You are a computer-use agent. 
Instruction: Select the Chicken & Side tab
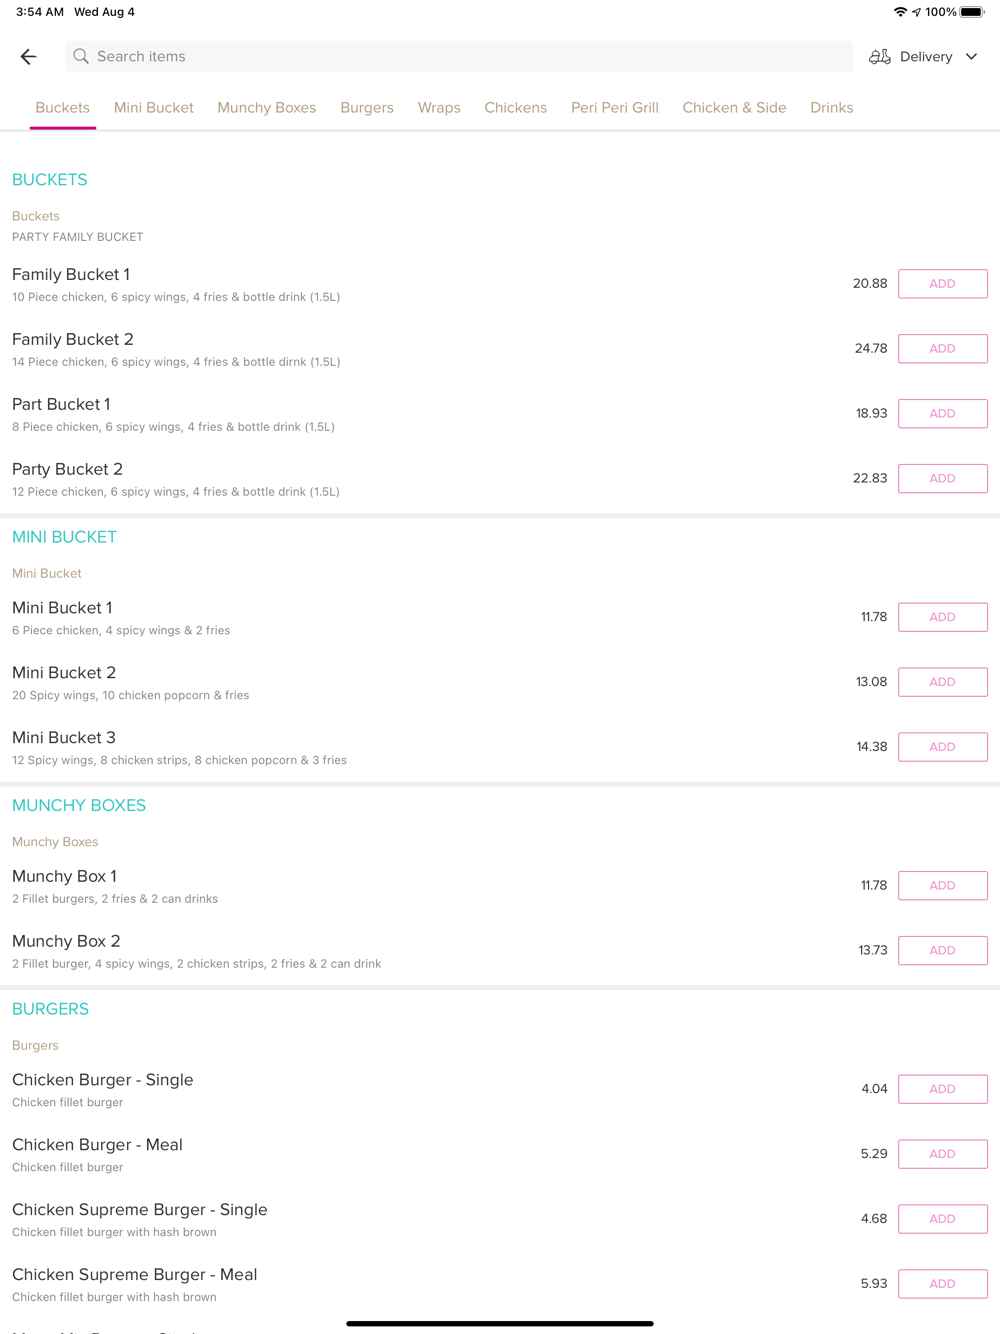(x=734, y=108)
